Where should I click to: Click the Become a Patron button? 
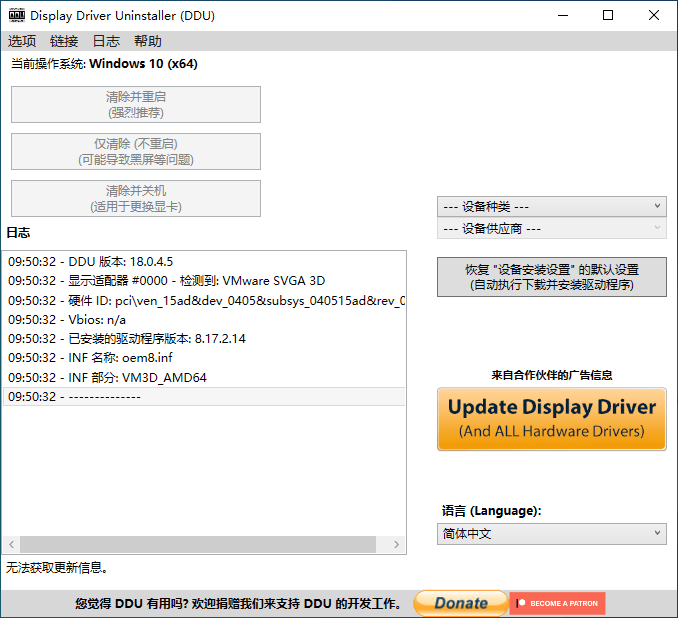pyautogui.click(x=558, y=603)
